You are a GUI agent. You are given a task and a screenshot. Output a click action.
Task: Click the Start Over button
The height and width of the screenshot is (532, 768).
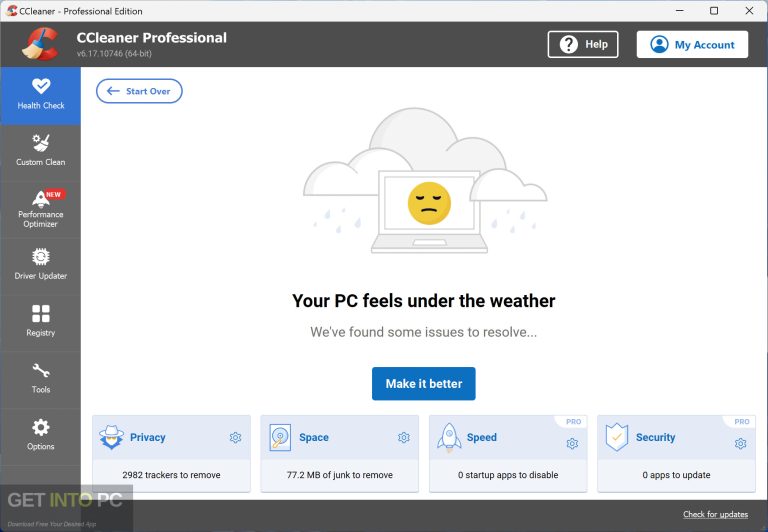pyautogui.click(x=139, y=91)
